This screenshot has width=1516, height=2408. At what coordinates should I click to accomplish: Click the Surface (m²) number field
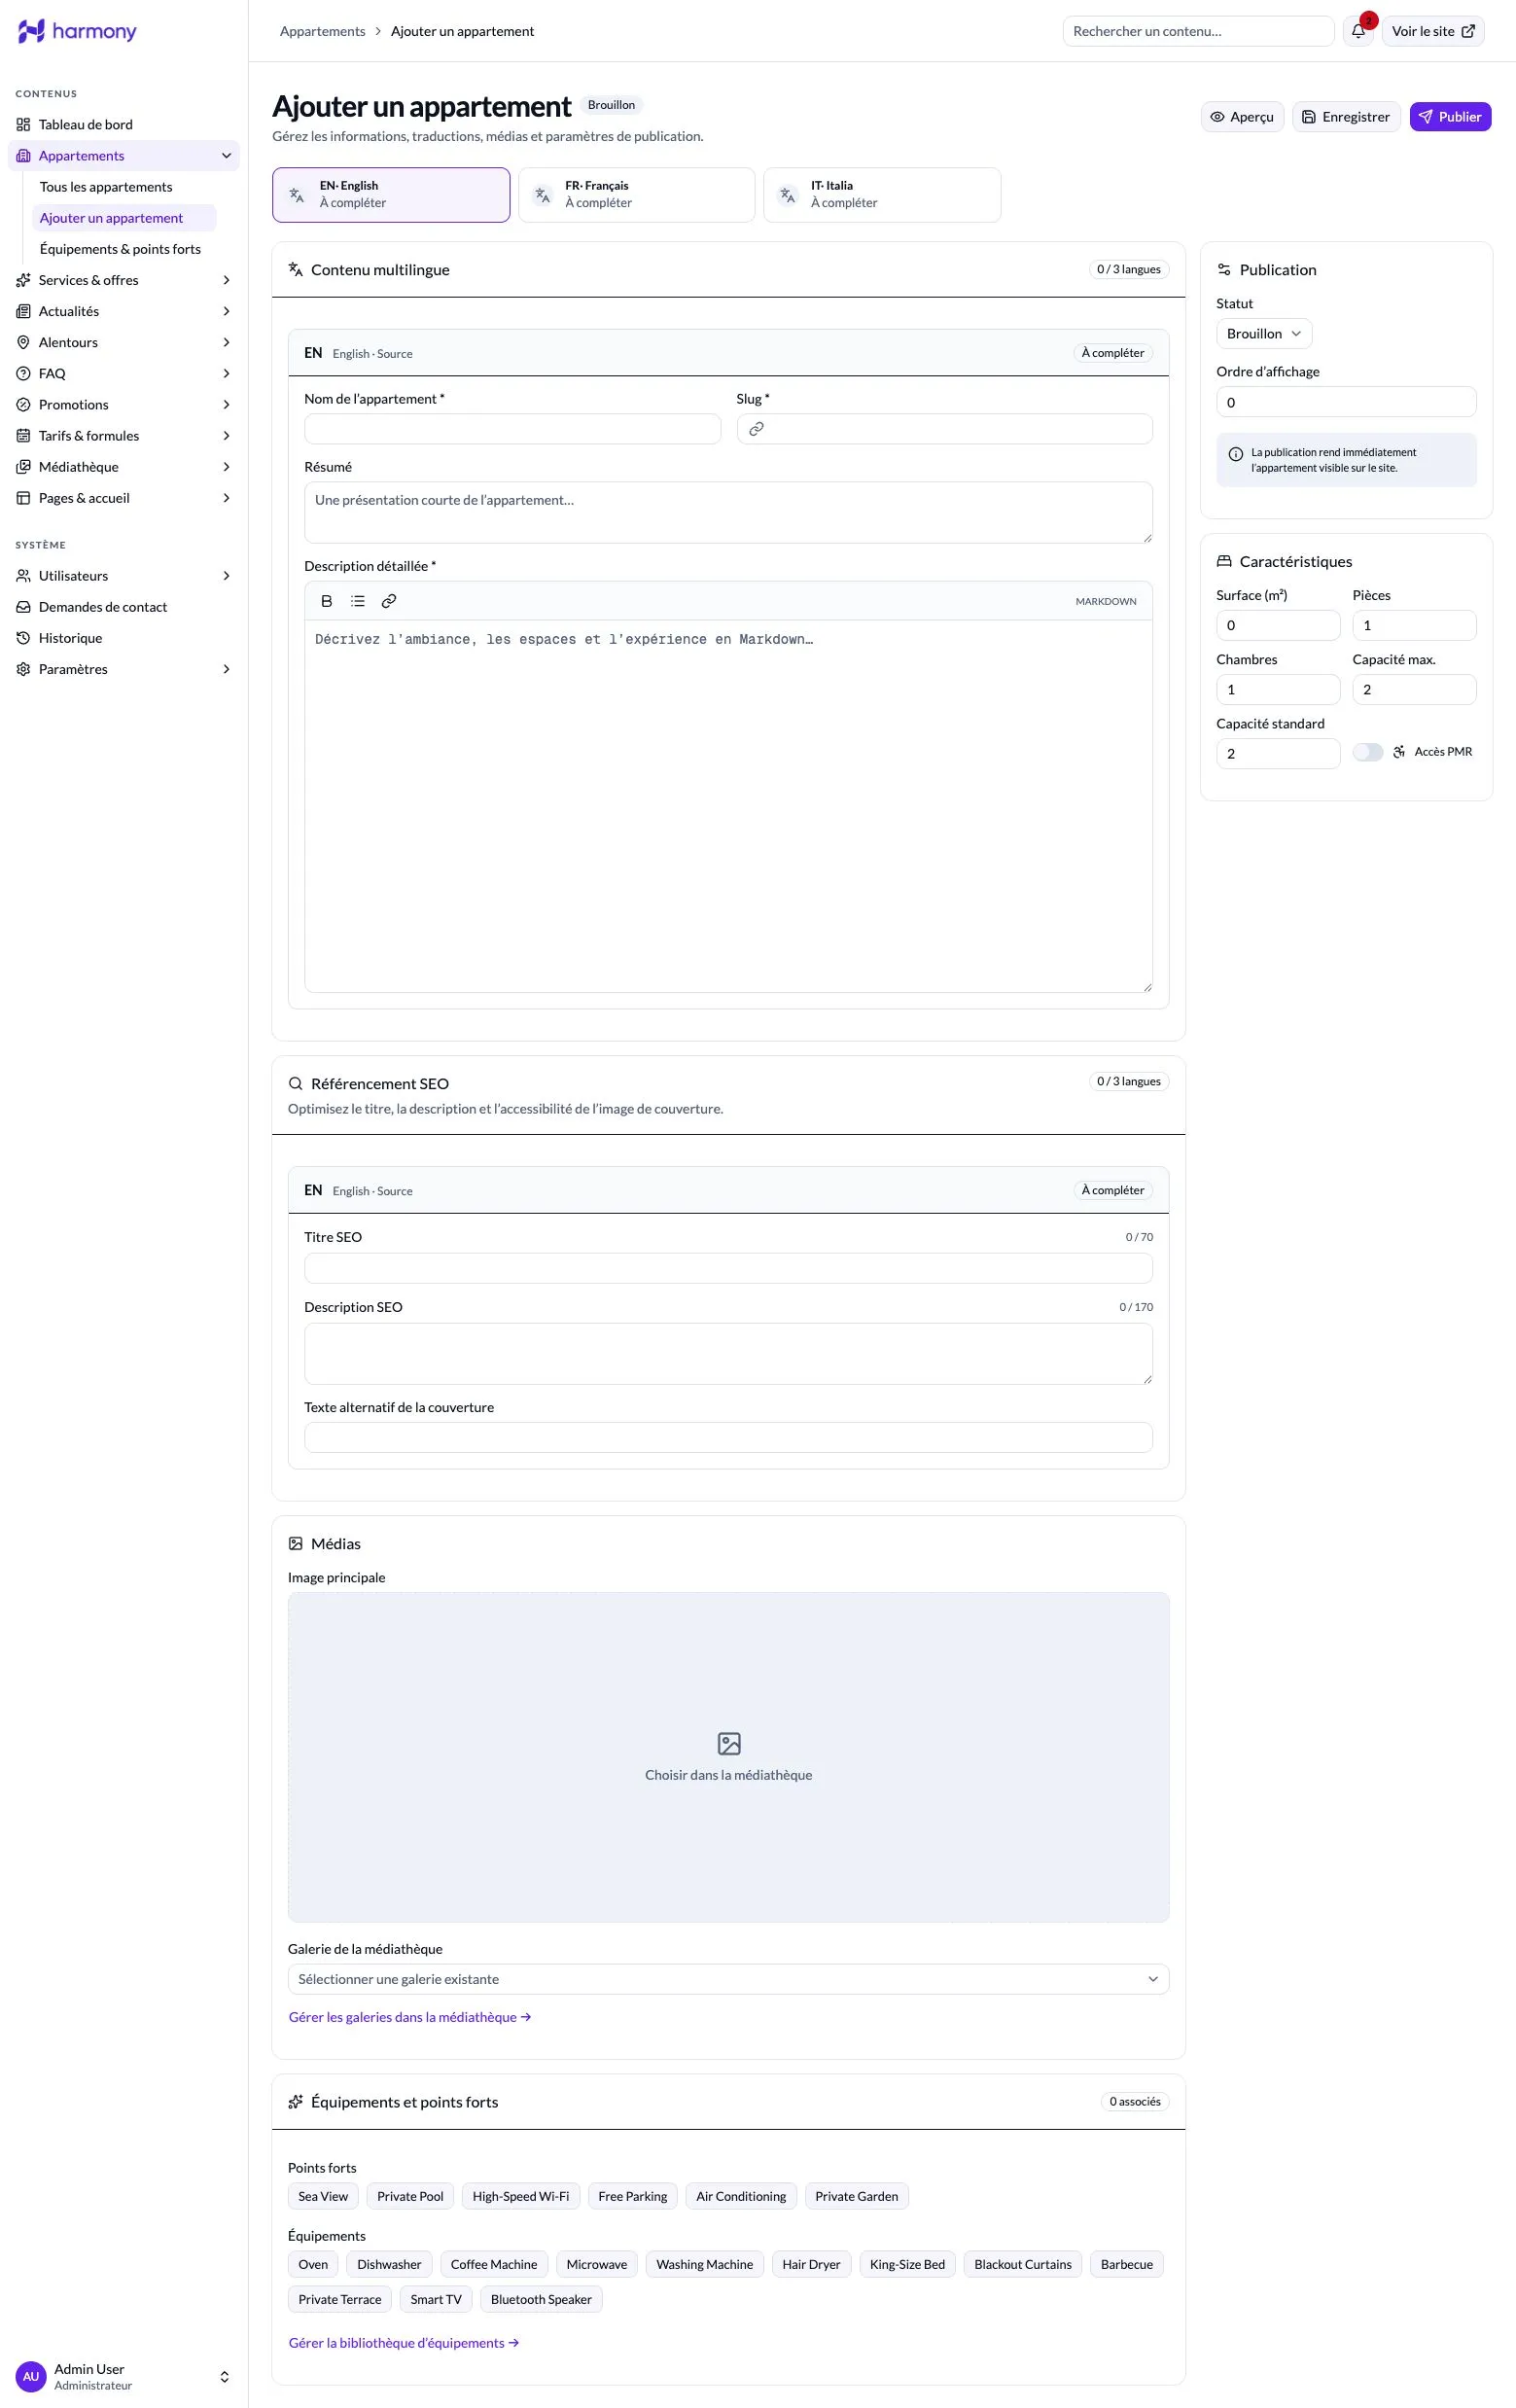[1278, 626]
